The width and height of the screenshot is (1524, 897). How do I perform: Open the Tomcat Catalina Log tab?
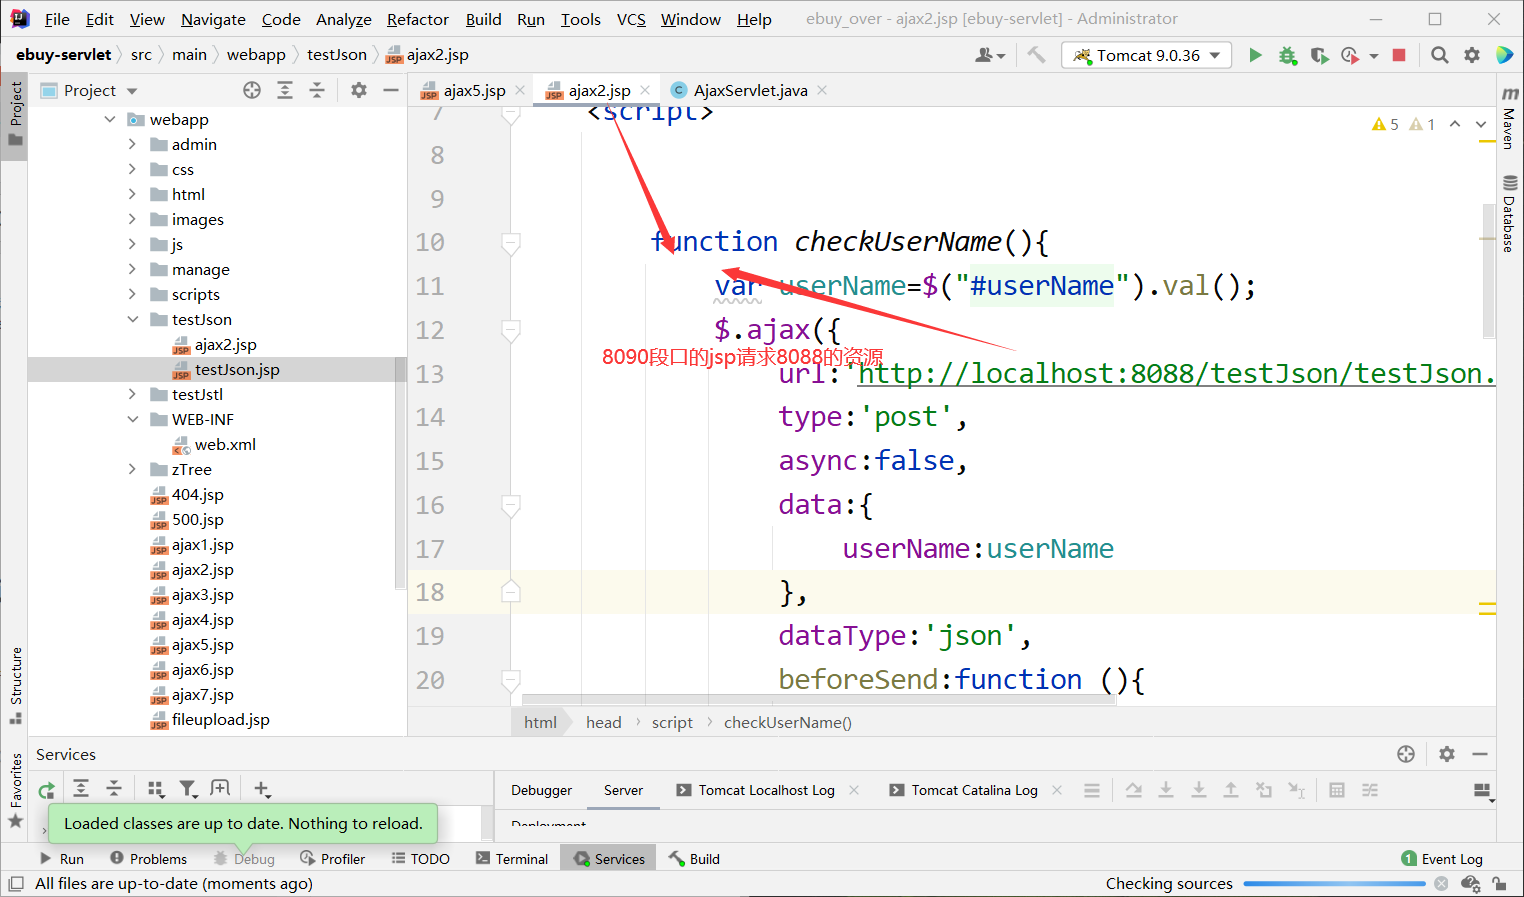tap(974, 790)
